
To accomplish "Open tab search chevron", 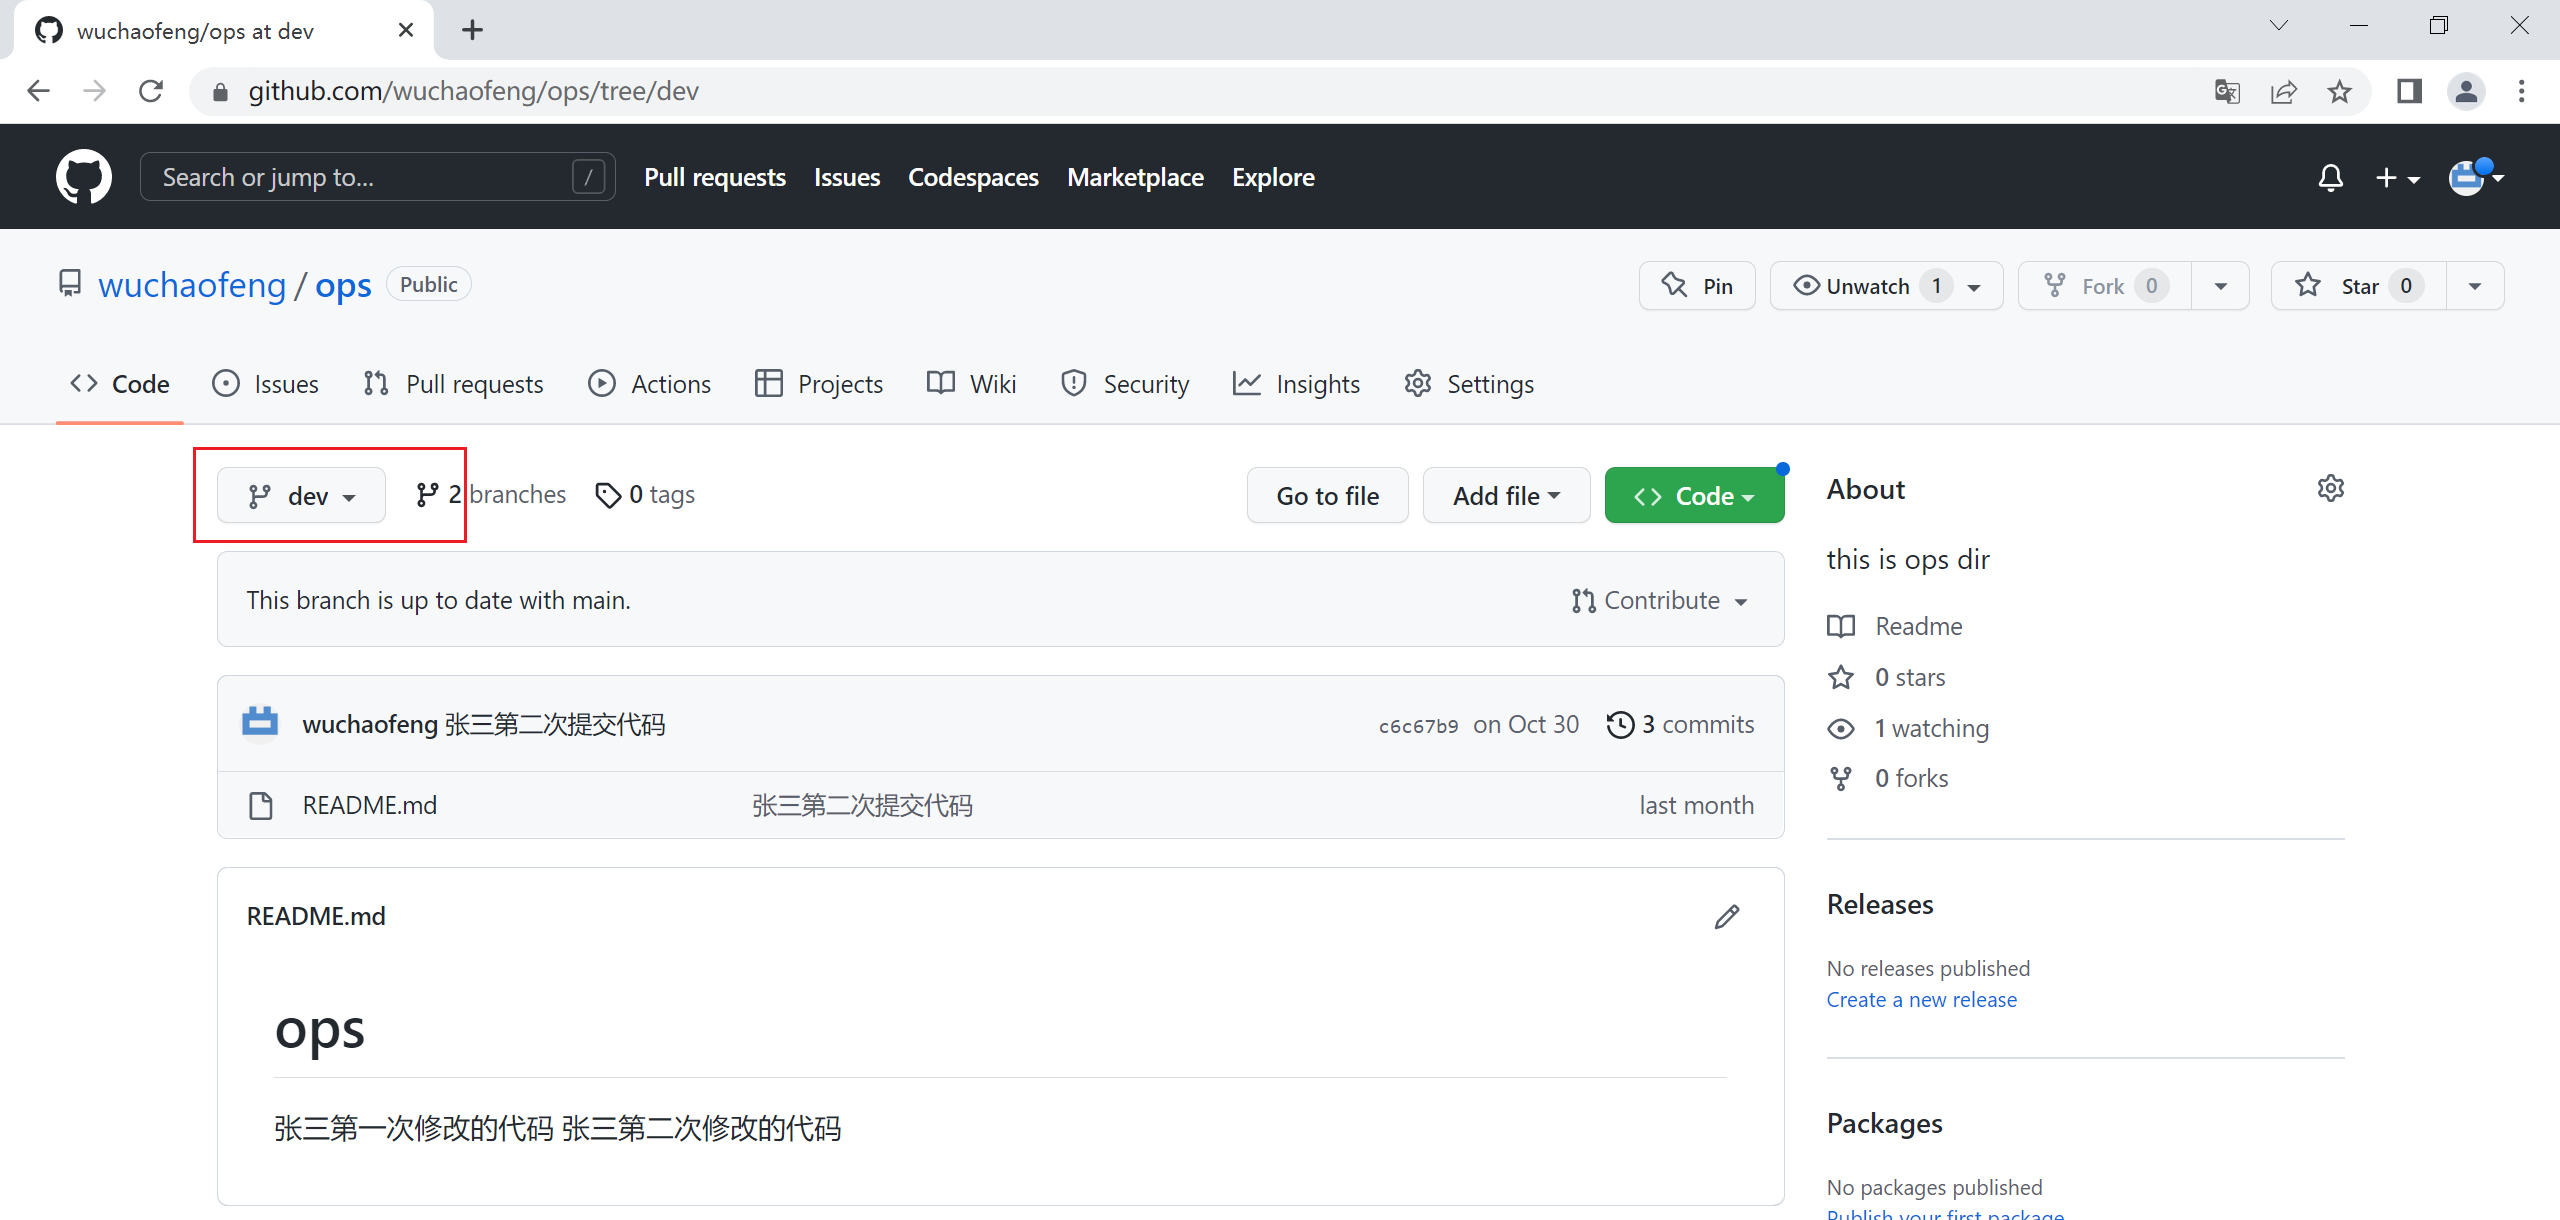I will (x=2278, y=26).
